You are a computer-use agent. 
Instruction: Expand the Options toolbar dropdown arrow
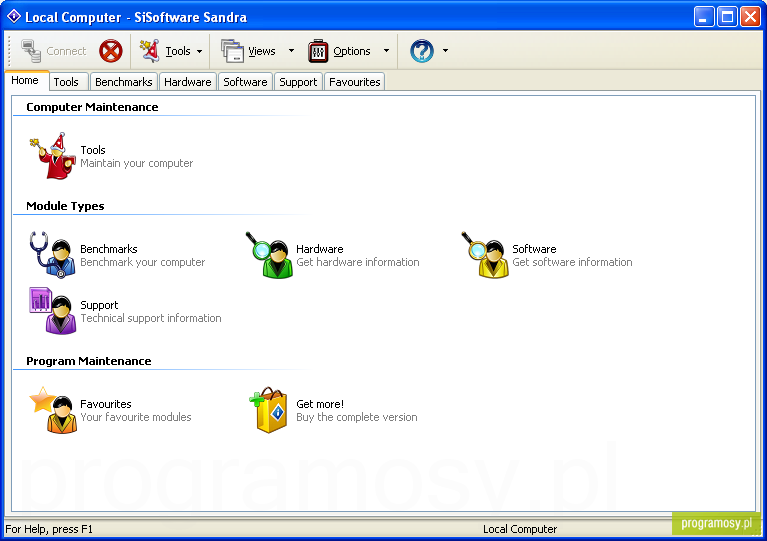pos(386,50)
